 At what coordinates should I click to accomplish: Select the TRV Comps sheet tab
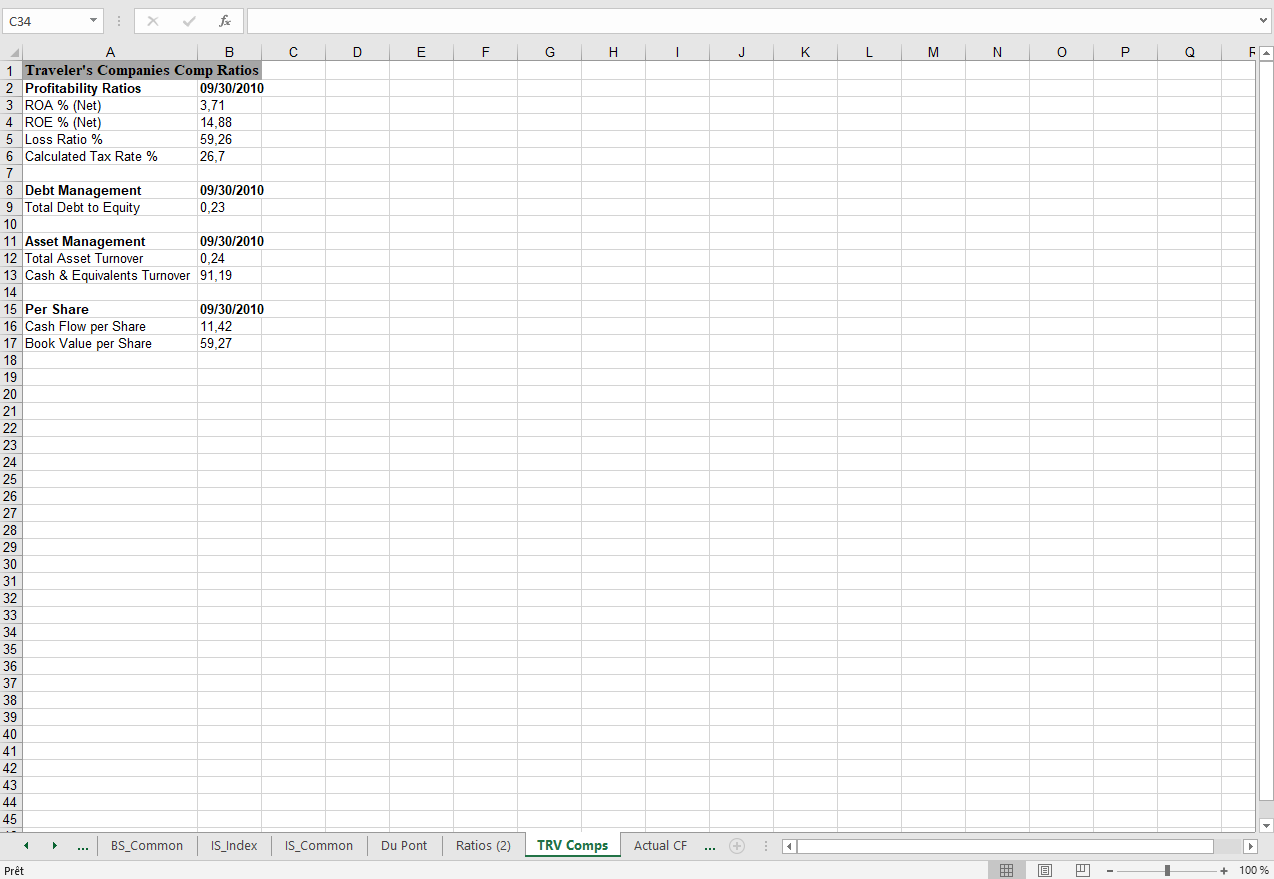click(x=572, y=846)
